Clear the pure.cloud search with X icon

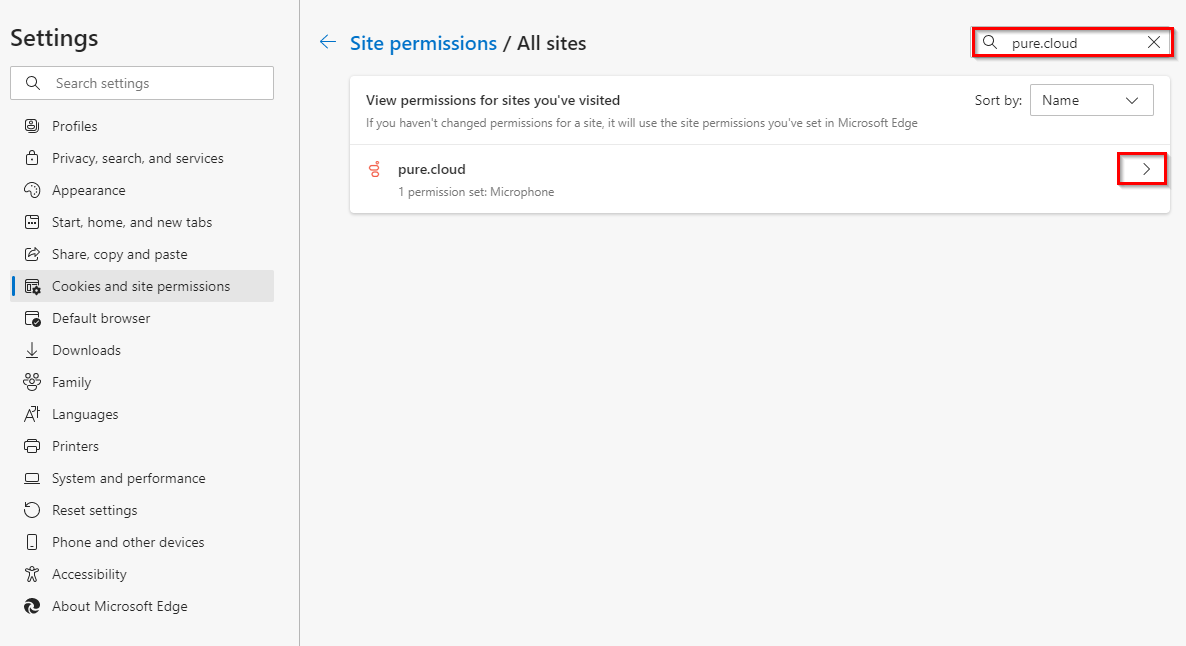[1154, 43]
